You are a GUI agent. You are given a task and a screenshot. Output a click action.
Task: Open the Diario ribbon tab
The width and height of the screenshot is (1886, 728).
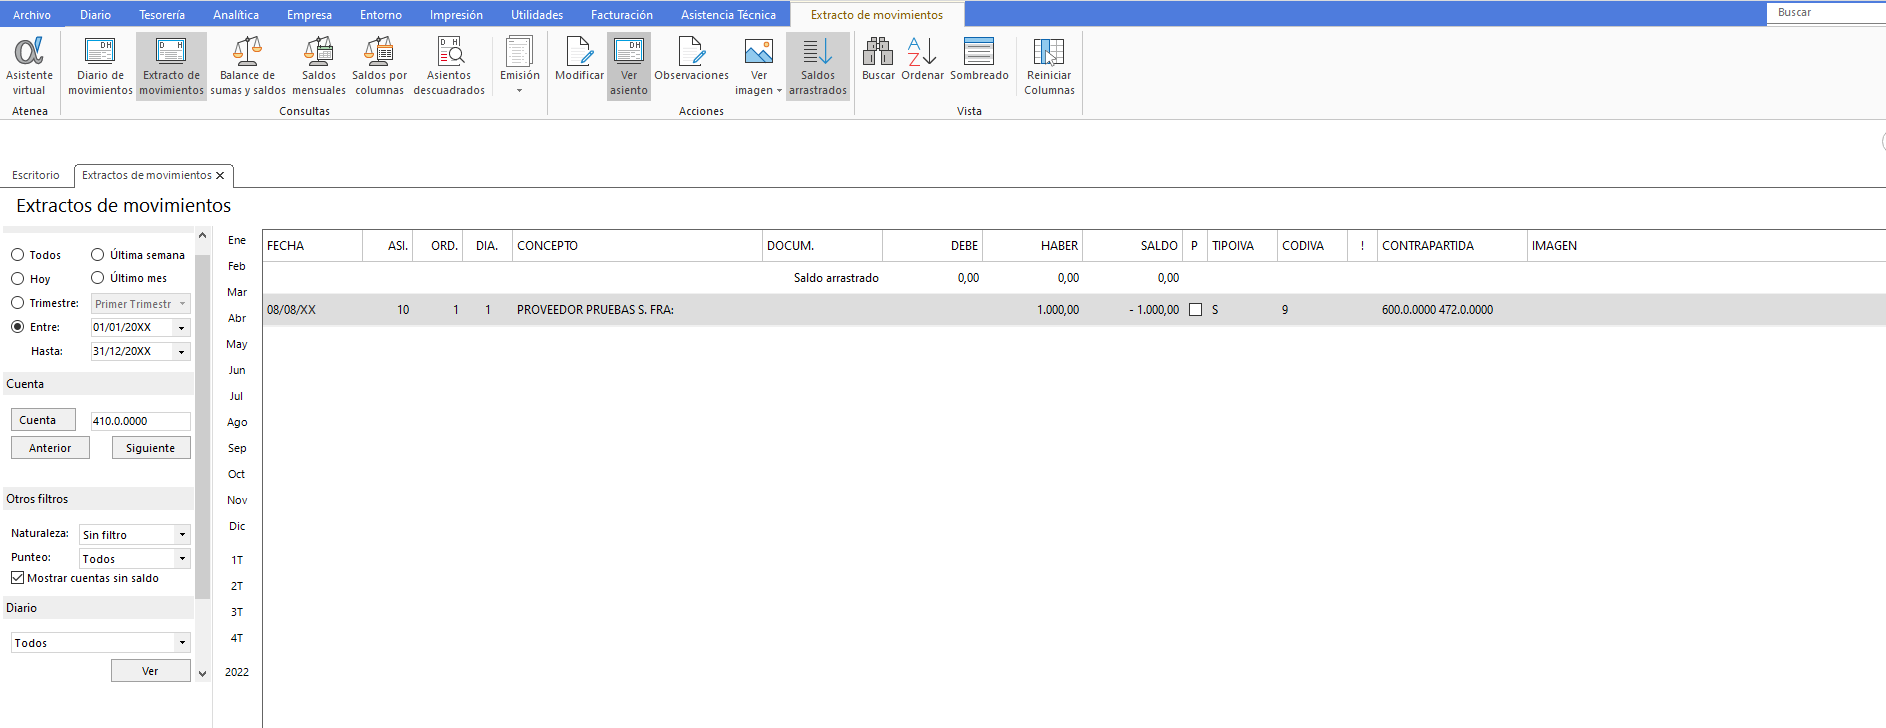pyautogui.click(x=96, y=15)
